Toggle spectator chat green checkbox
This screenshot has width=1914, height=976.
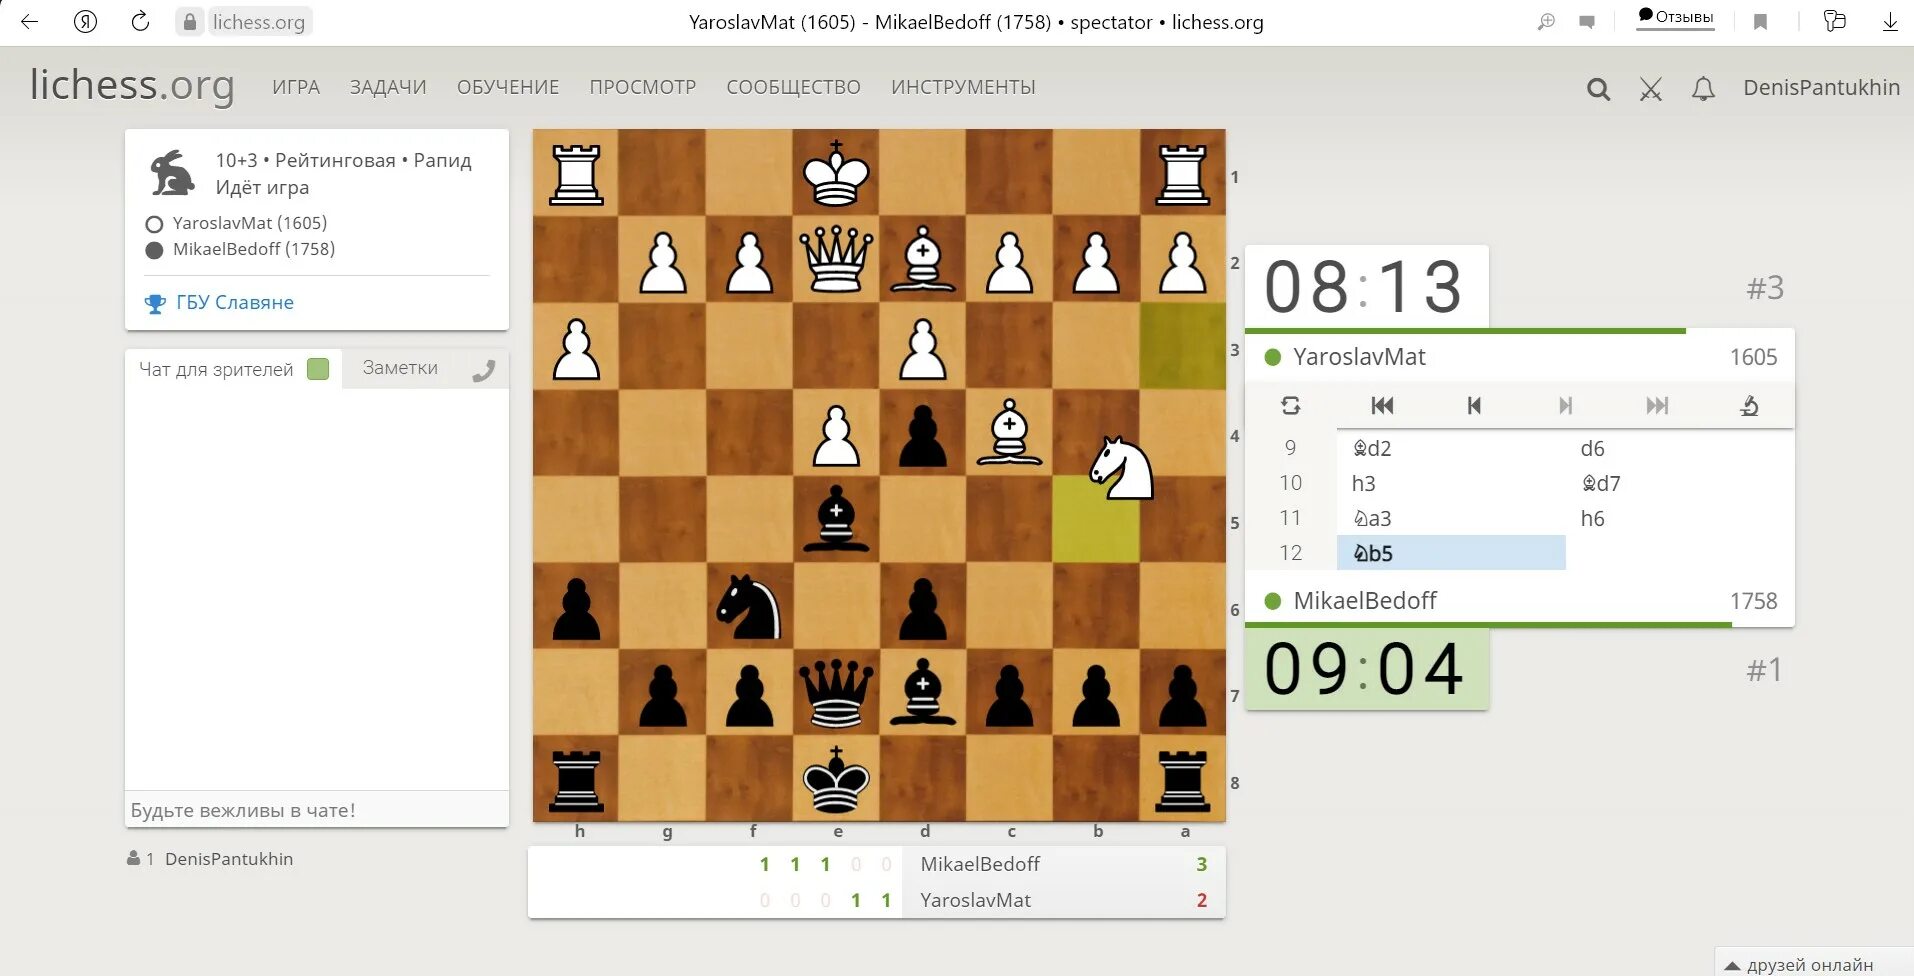[318, 369]
